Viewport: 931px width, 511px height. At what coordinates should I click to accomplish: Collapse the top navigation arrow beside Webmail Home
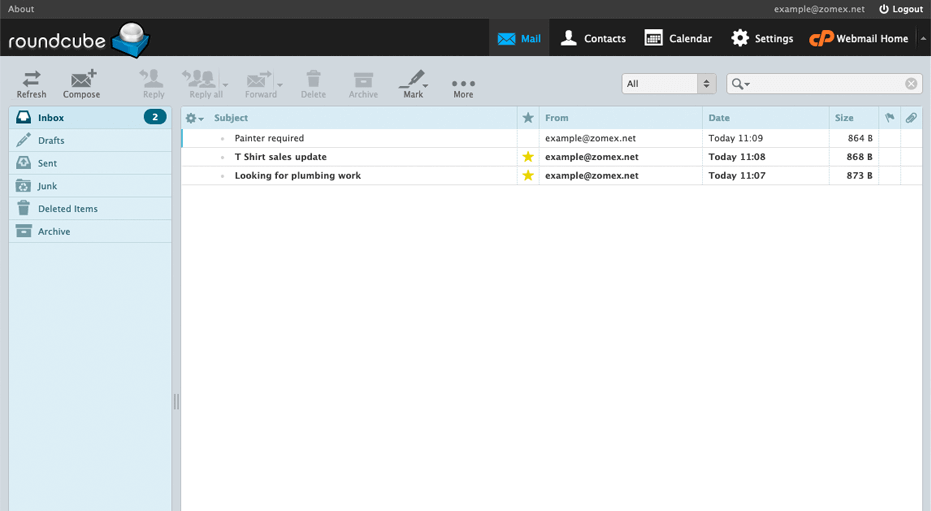point(923,39)
